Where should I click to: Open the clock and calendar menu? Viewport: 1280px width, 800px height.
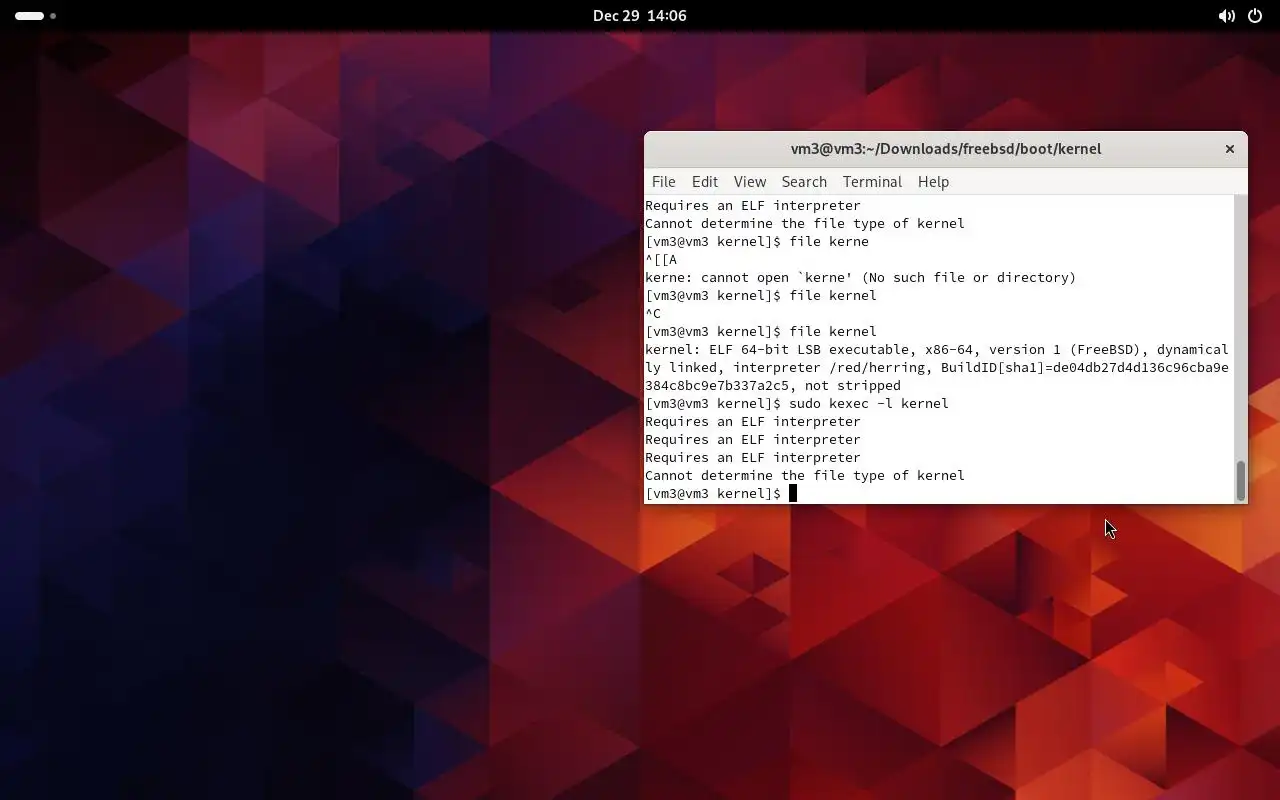click(639, 16)
